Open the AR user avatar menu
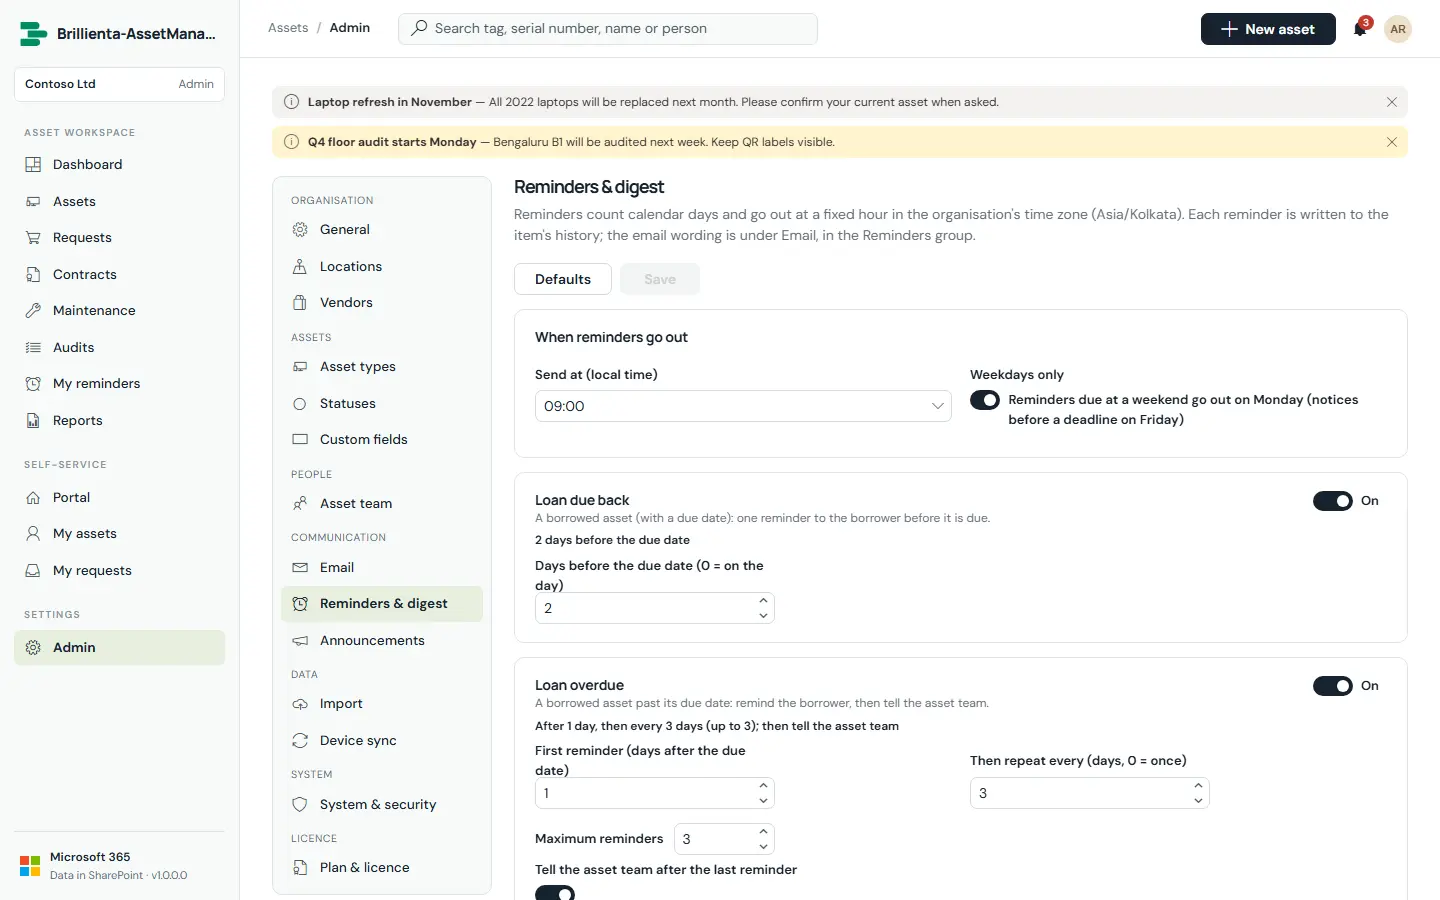This screenshot has height=900, width=1440. [1398, 29]
